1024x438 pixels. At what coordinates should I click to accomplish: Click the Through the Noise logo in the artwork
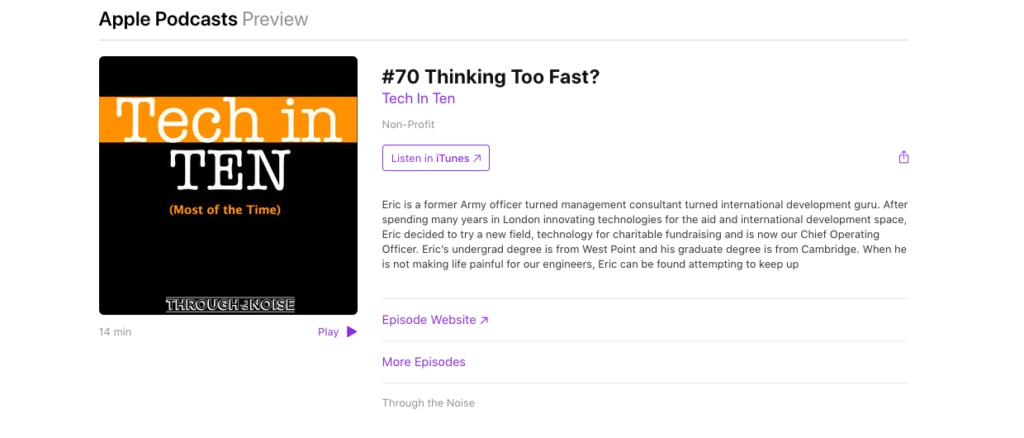[x=230, y=304]
